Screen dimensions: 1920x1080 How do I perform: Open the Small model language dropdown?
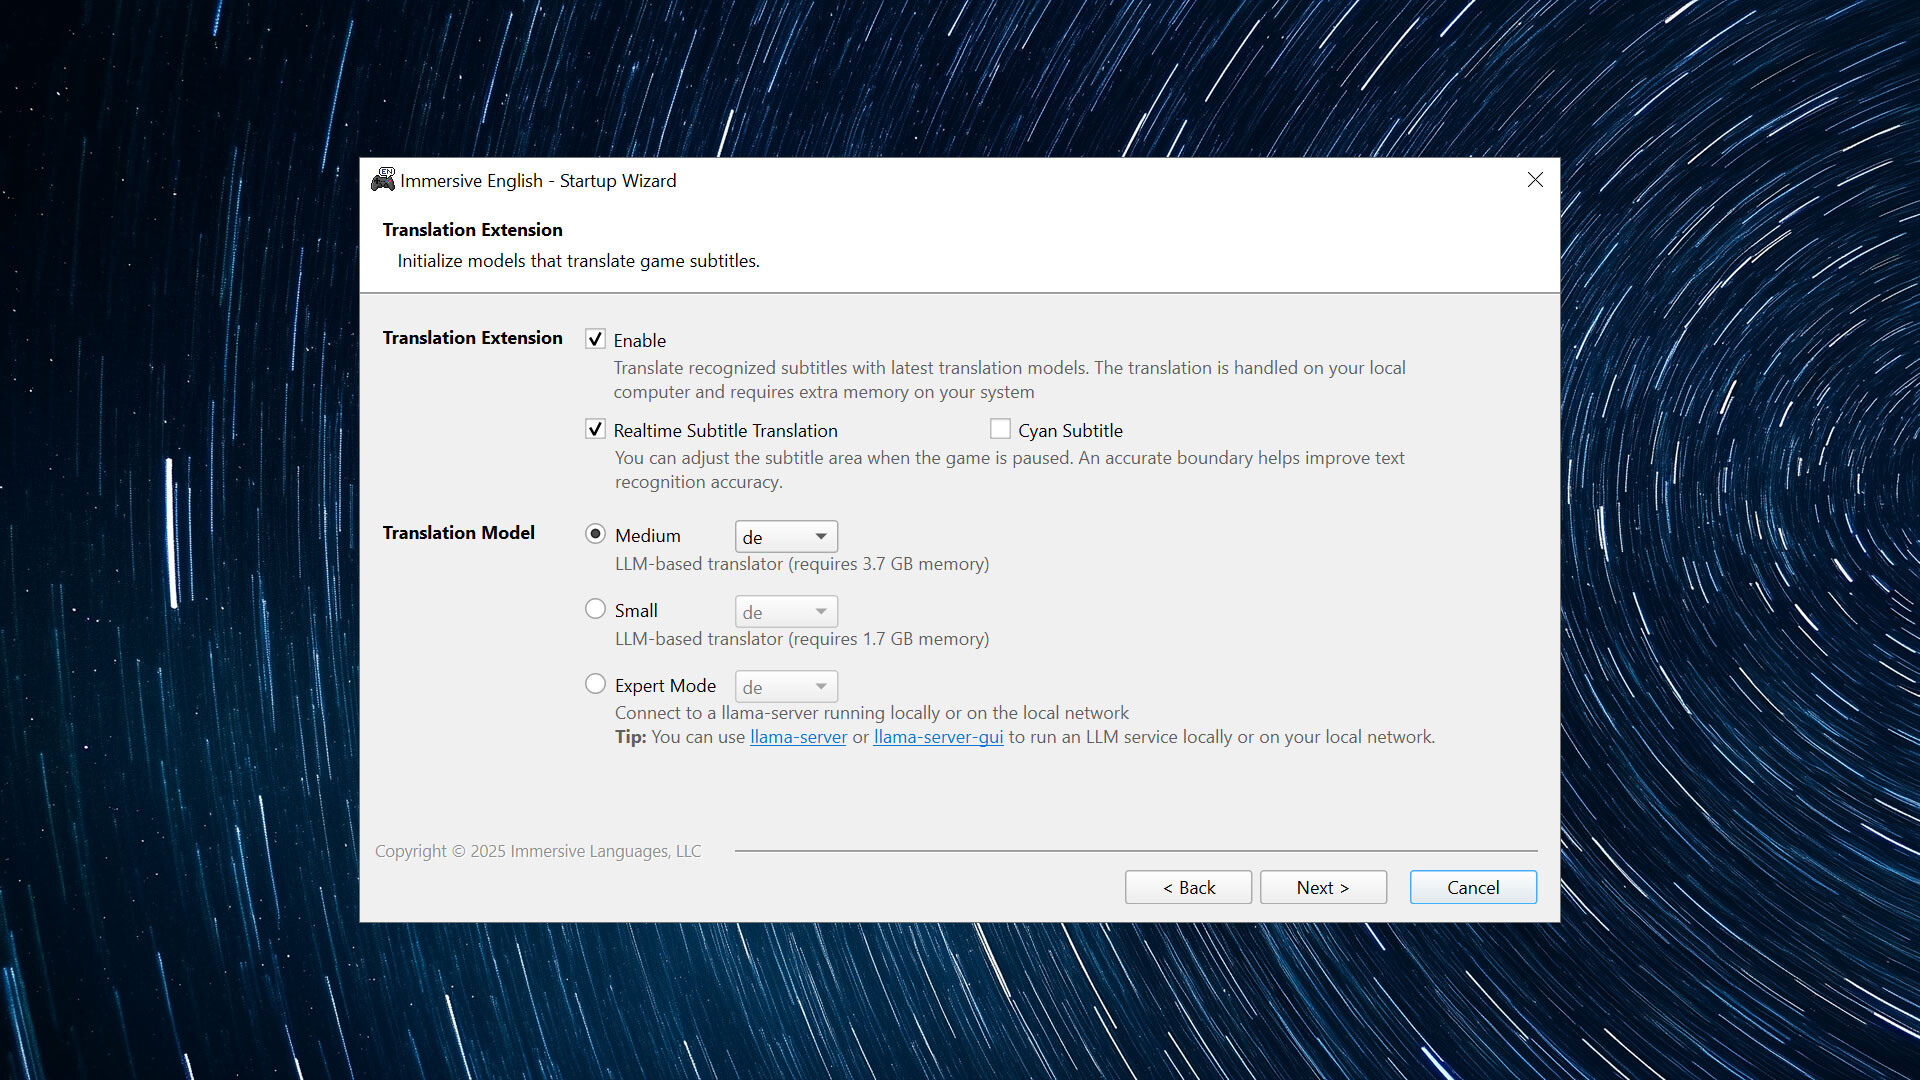(786, 612)
